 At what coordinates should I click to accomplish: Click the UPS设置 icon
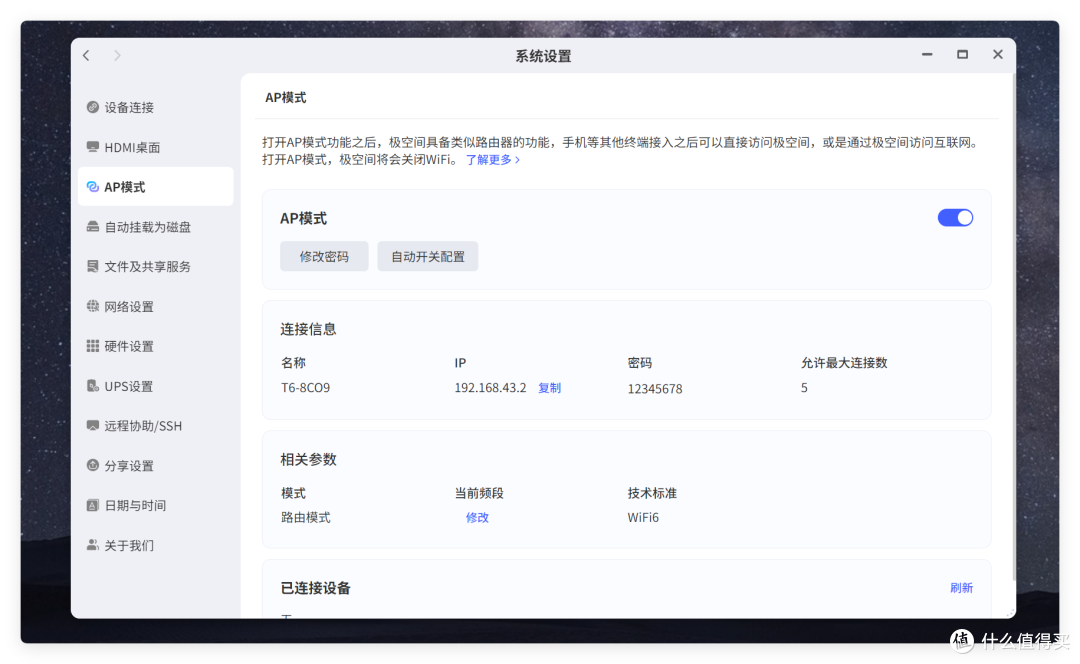point(92,386)
